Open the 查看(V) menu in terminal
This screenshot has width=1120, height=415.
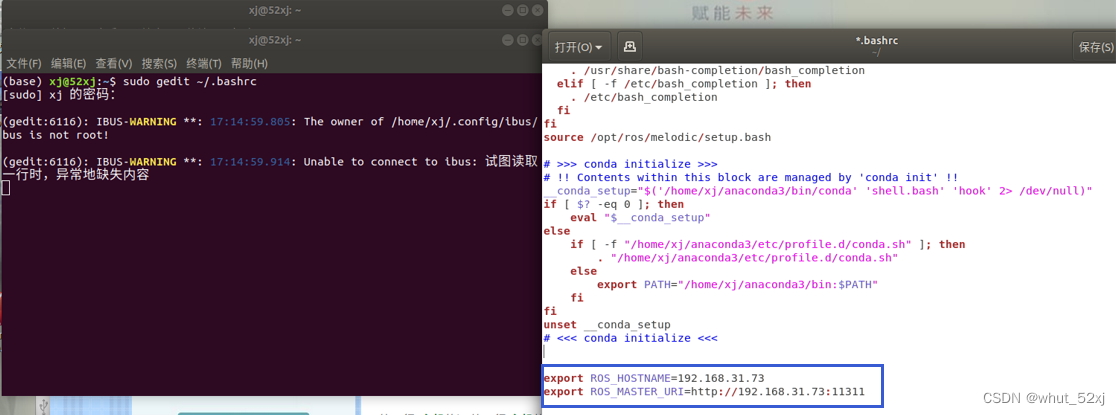pos(114,64)
